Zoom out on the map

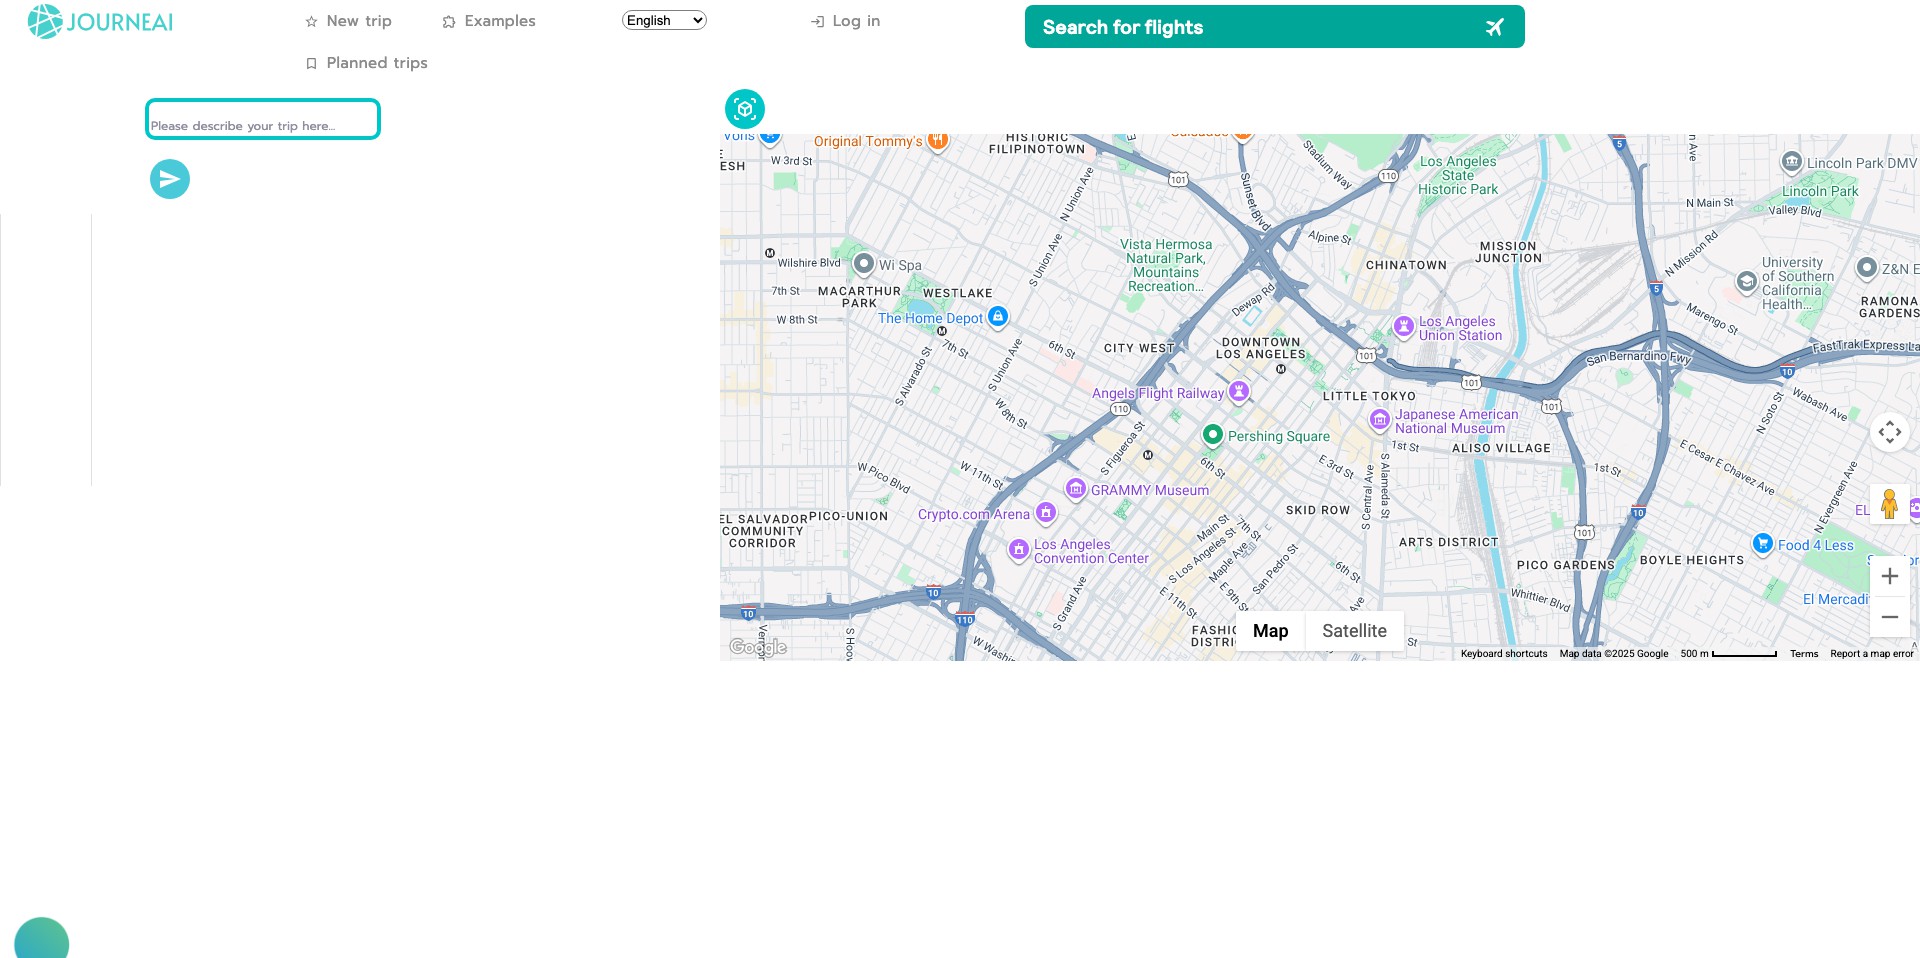pos(1889,617)
